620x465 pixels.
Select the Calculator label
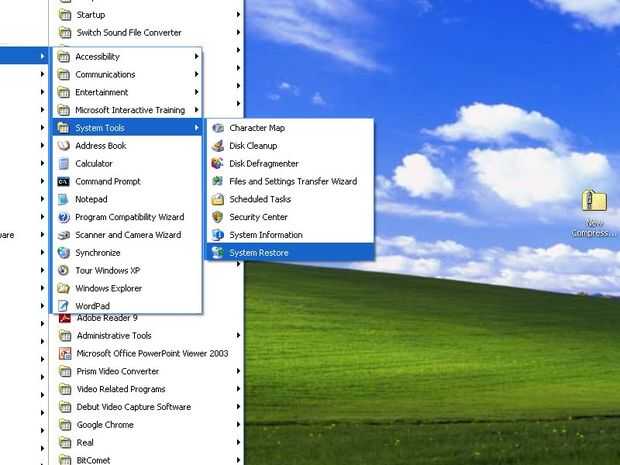[94, 164]
